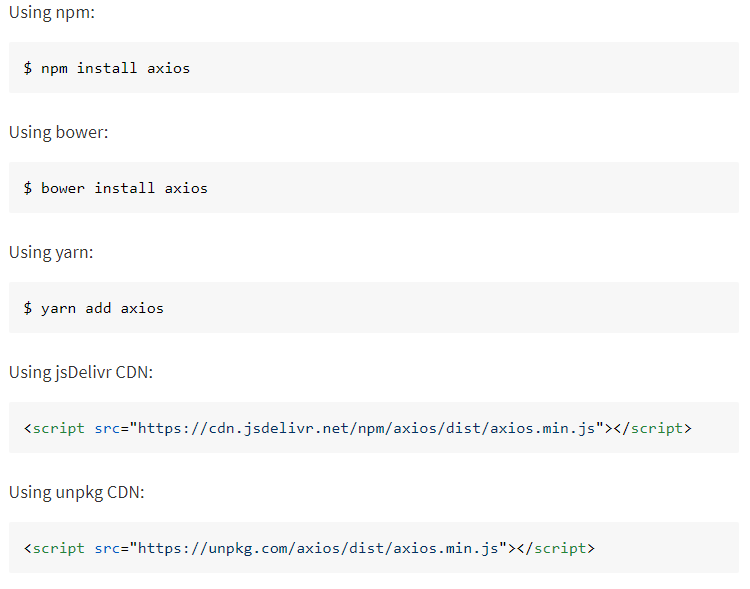
Task: Click the 'Using npm:' heading text
Action: [x=52, y=12]
